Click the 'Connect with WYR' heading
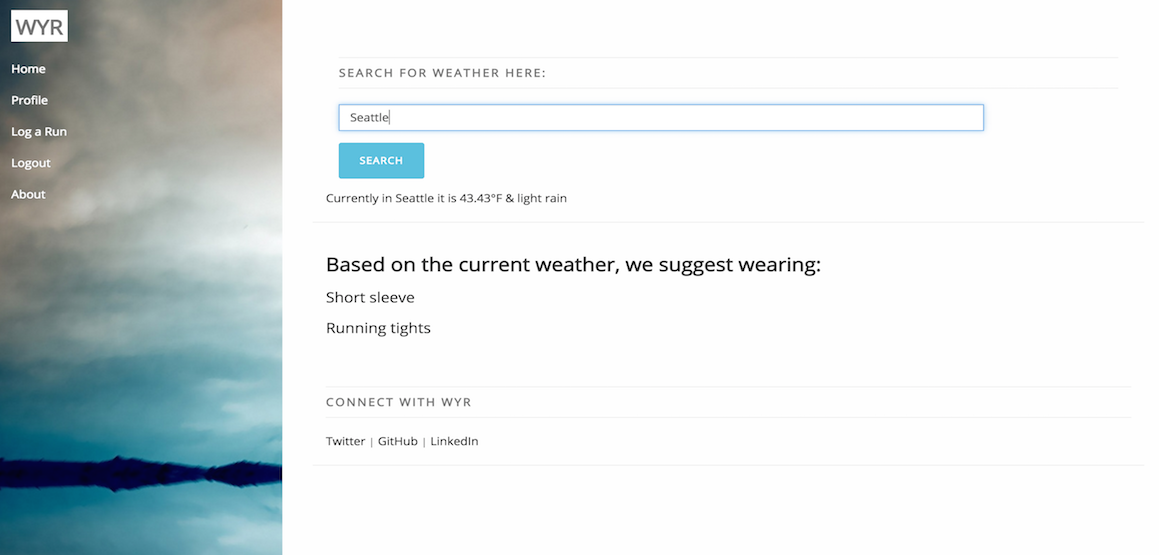 coord(398,402)
